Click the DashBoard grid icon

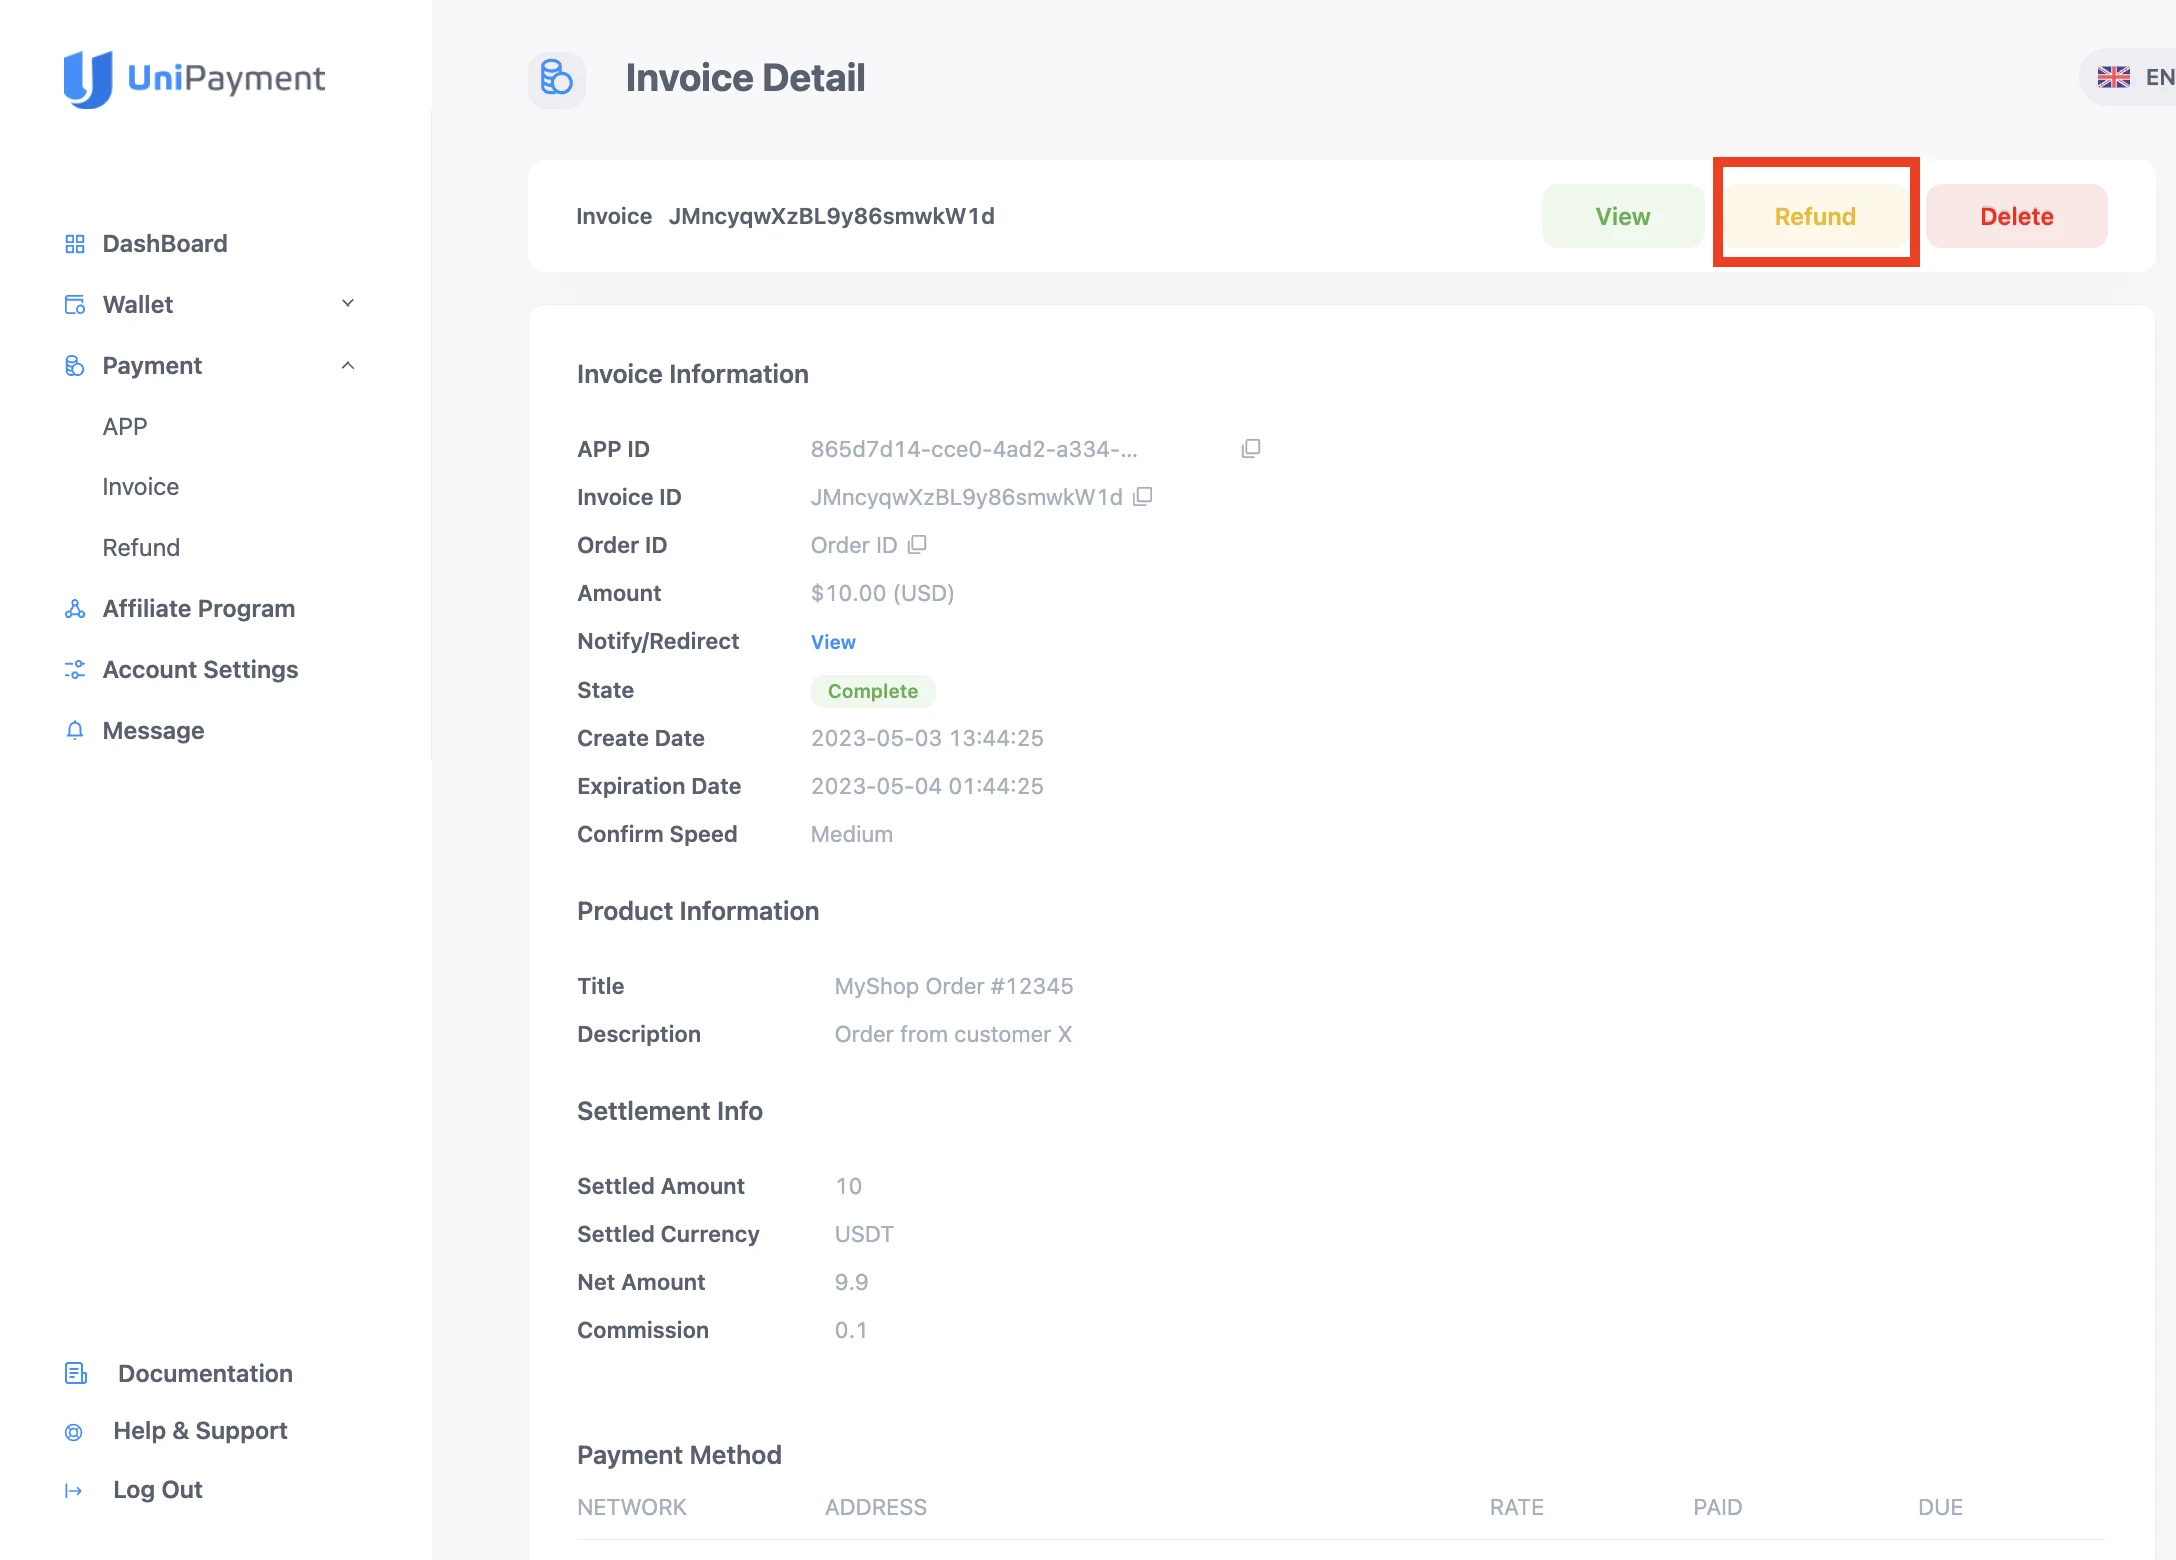click(75, 243)
